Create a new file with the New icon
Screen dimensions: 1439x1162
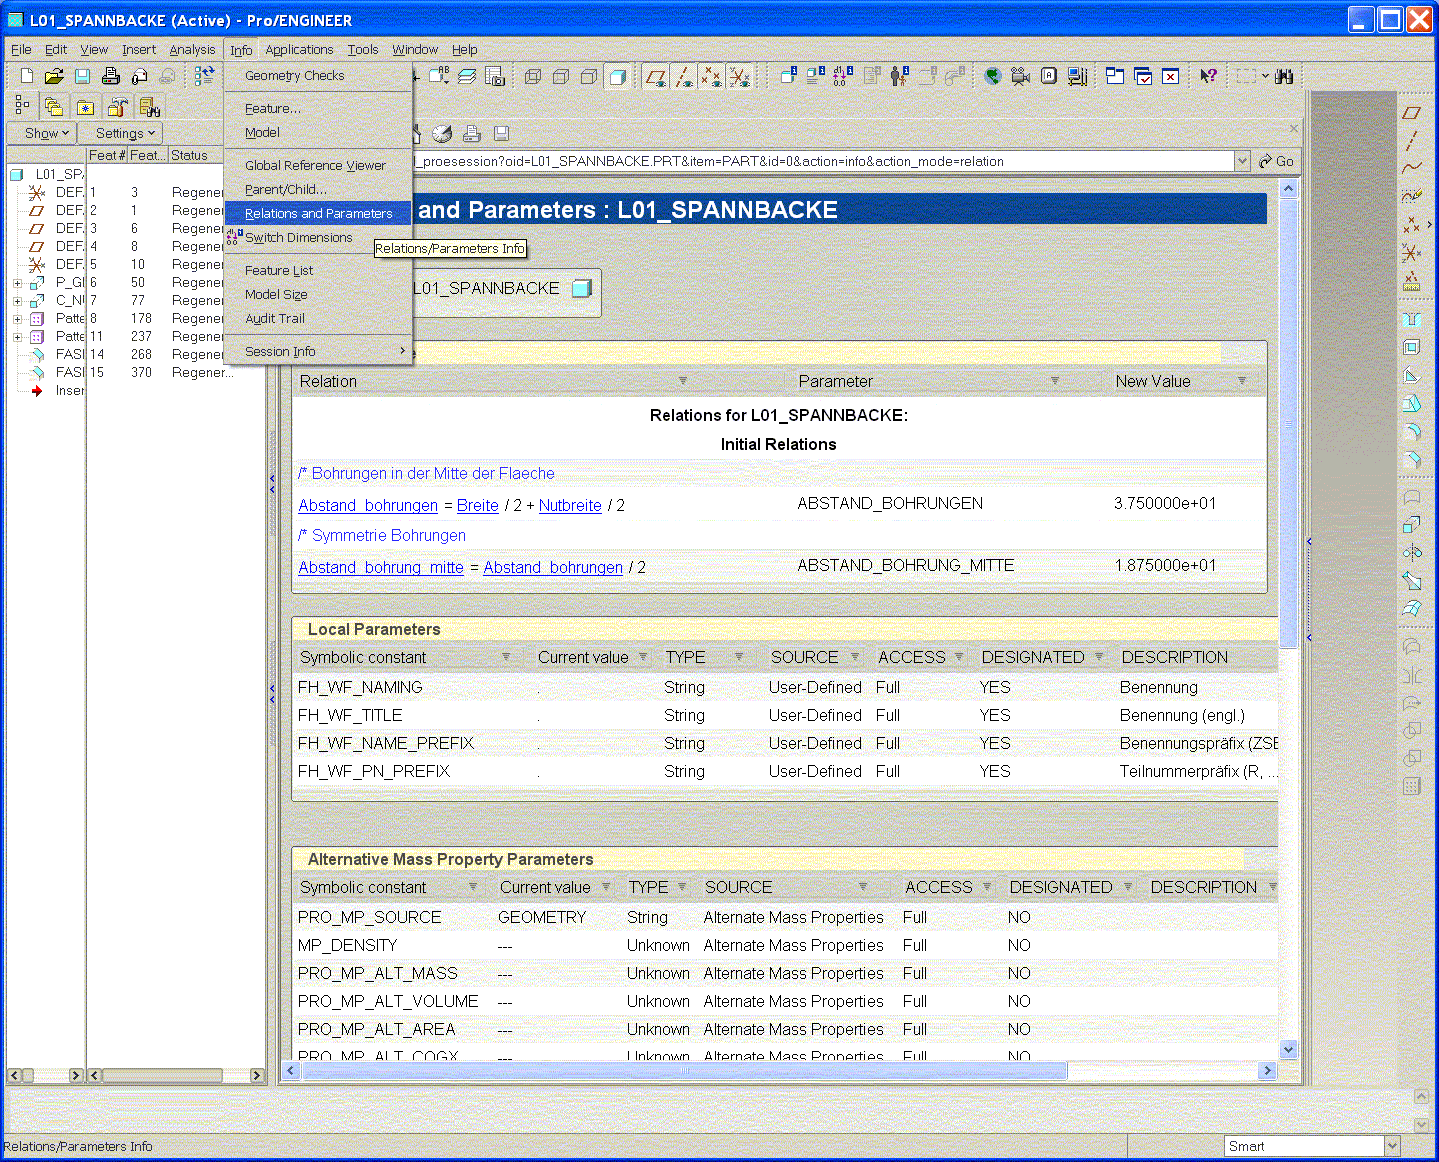coord(27,76)
